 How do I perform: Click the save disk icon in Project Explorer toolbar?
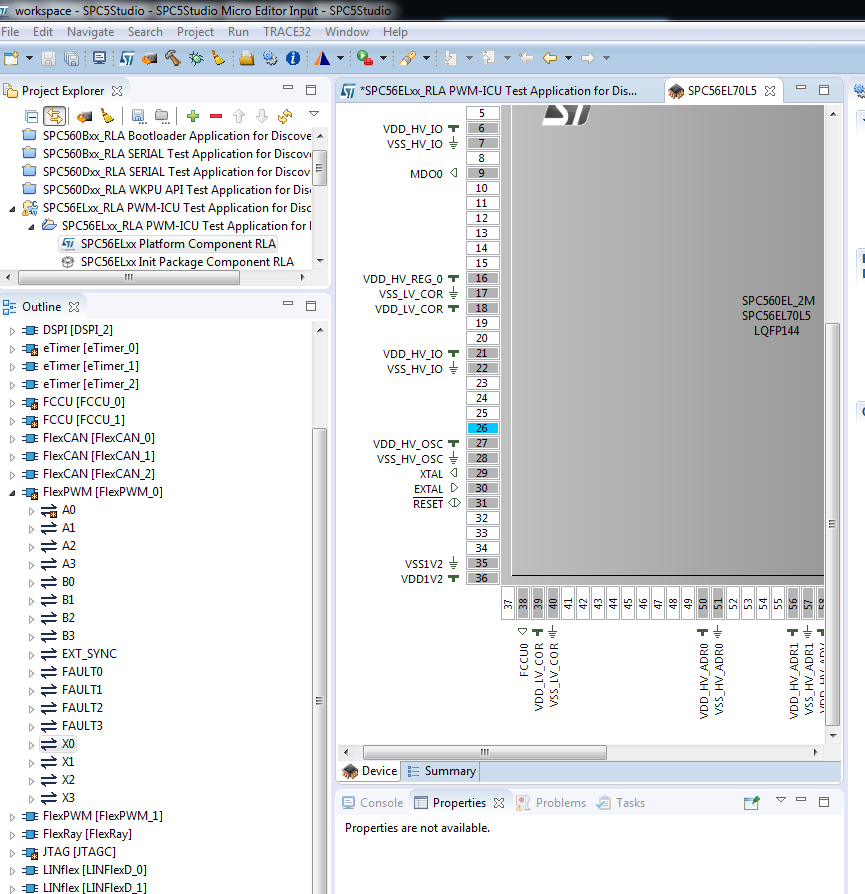[x=138, y=116]
